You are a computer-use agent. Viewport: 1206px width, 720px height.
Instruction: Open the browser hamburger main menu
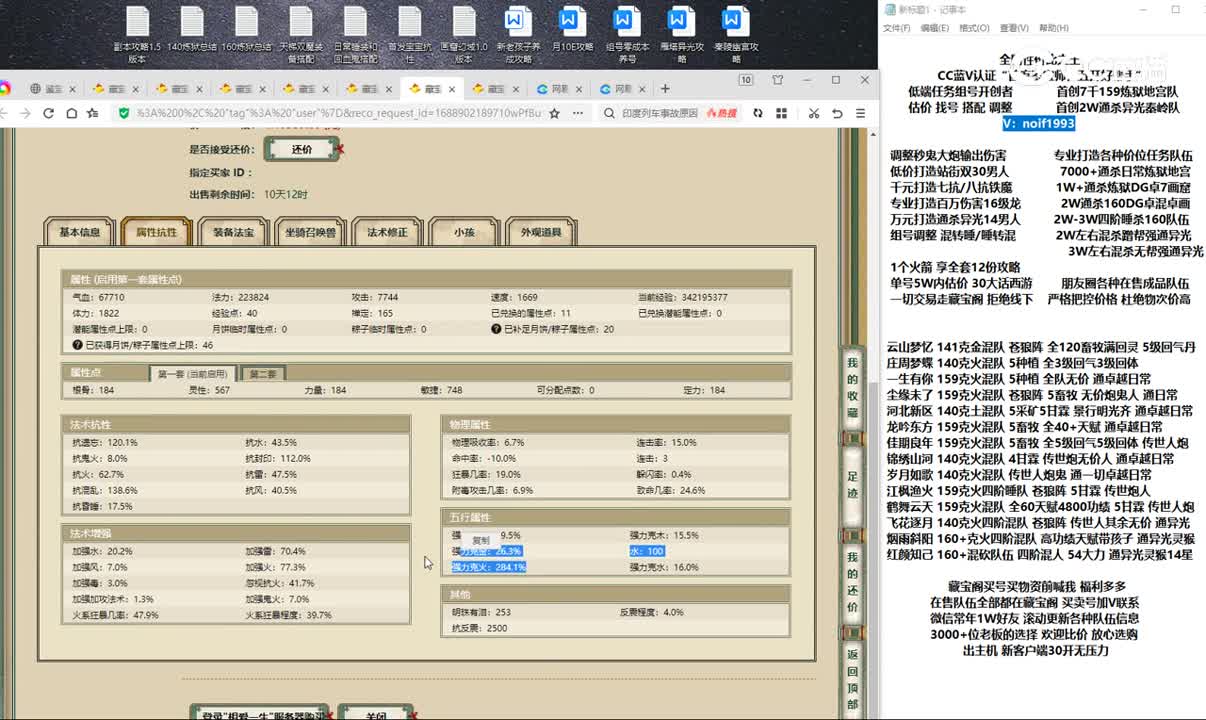(860, 113)
